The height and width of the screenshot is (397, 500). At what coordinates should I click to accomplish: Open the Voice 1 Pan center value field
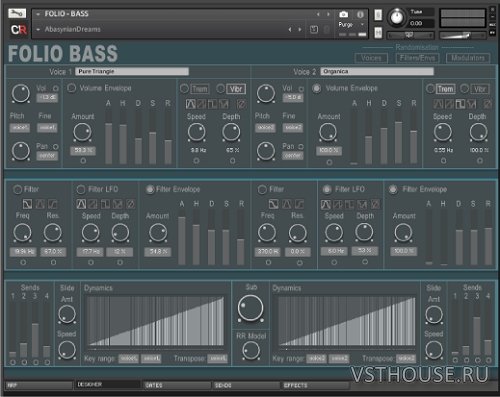point(47,156)
